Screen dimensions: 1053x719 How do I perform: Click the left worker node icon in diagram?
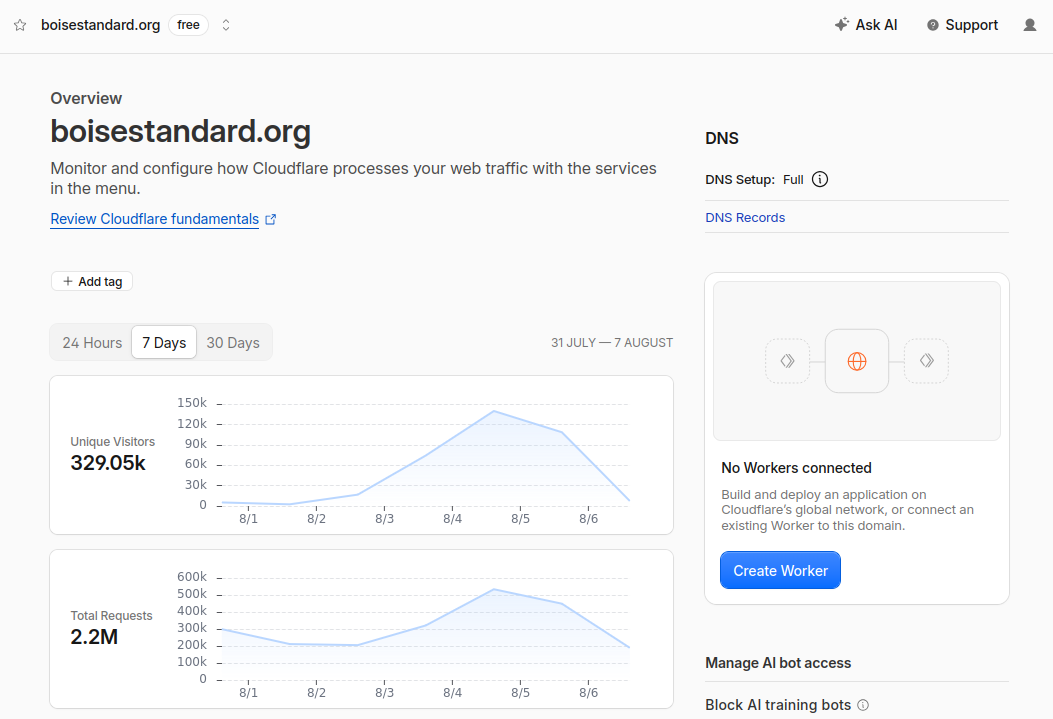coord(788,361)
